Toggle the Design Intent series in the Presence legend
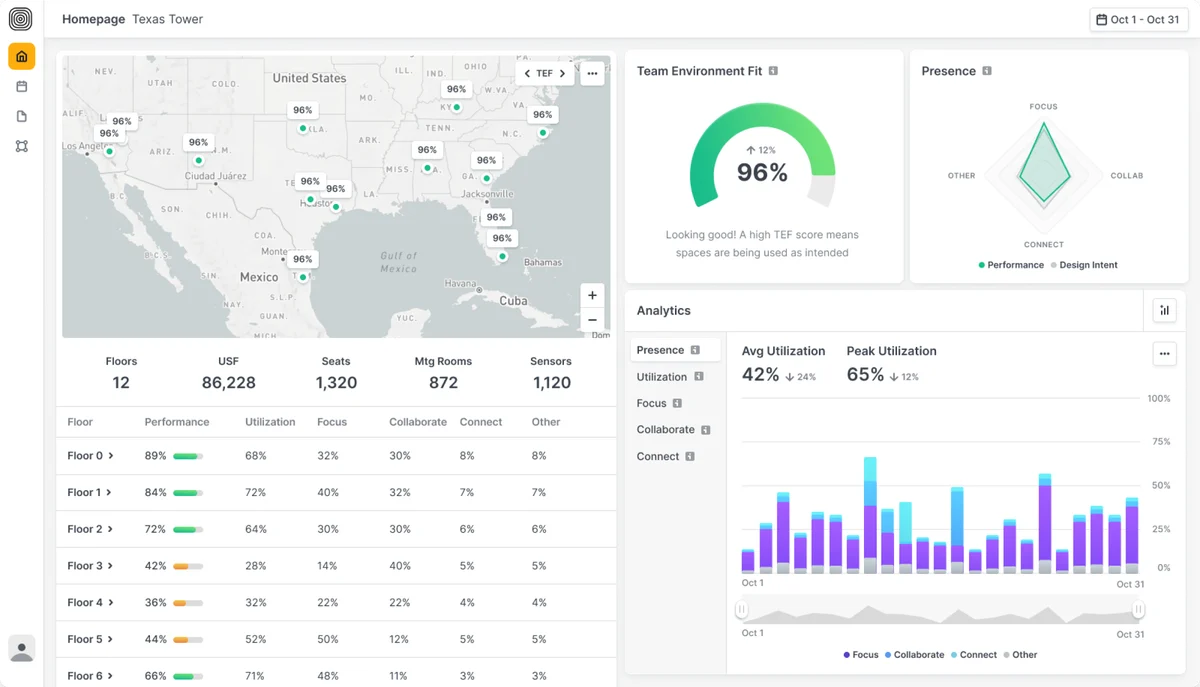1200x687 pixels. tap(1084, 265)
